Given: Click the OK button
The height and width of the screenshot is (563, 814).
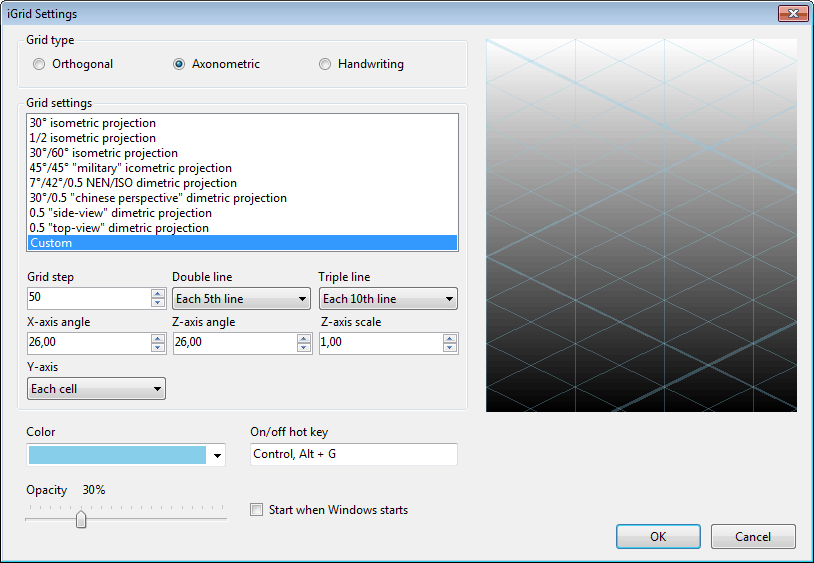Looking at the screenshot, I should [657, 536].
